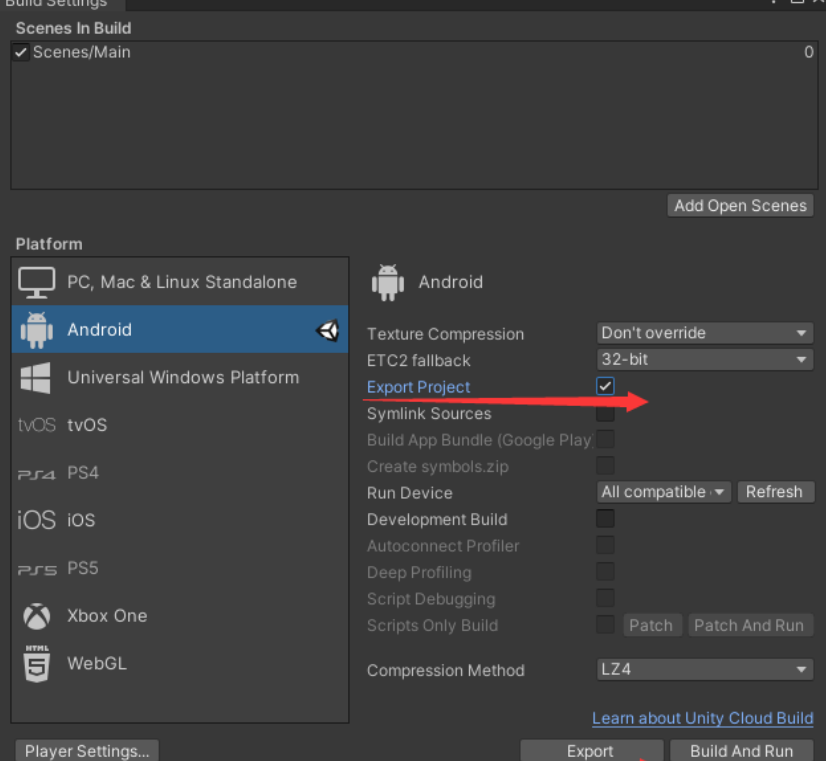This screenshot has height=761, width=826.
Task: Select the Xbox One platform
Action: click(x=180, y=616)
